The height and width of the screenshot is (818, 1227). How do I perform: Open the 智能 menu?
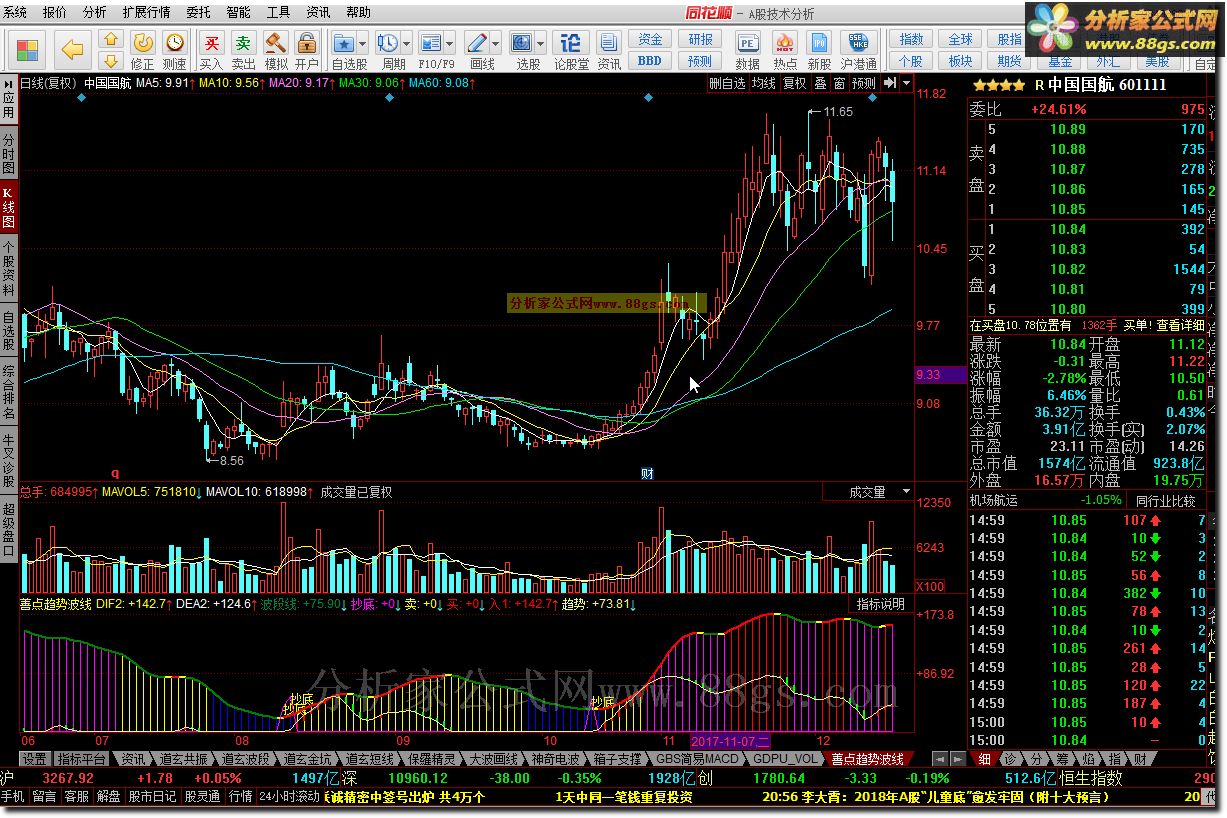(239, 12)
